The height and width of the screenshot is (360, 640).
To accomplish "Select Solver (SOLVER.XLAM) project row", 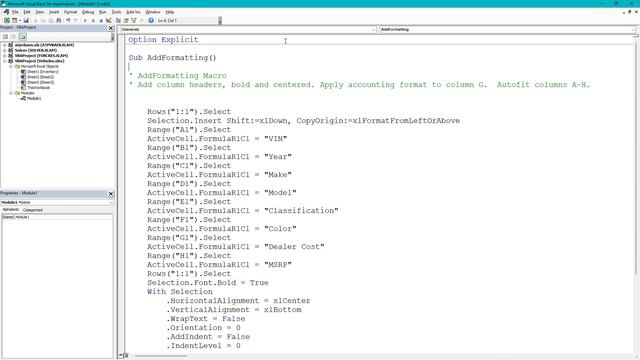I will [x=33, y=50].
